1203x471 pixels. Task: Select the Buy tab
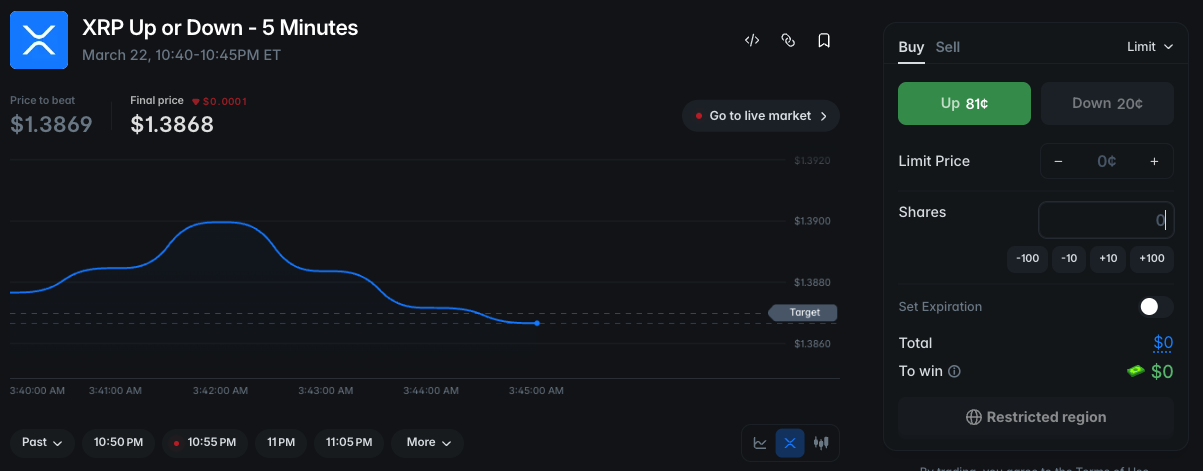910,47
